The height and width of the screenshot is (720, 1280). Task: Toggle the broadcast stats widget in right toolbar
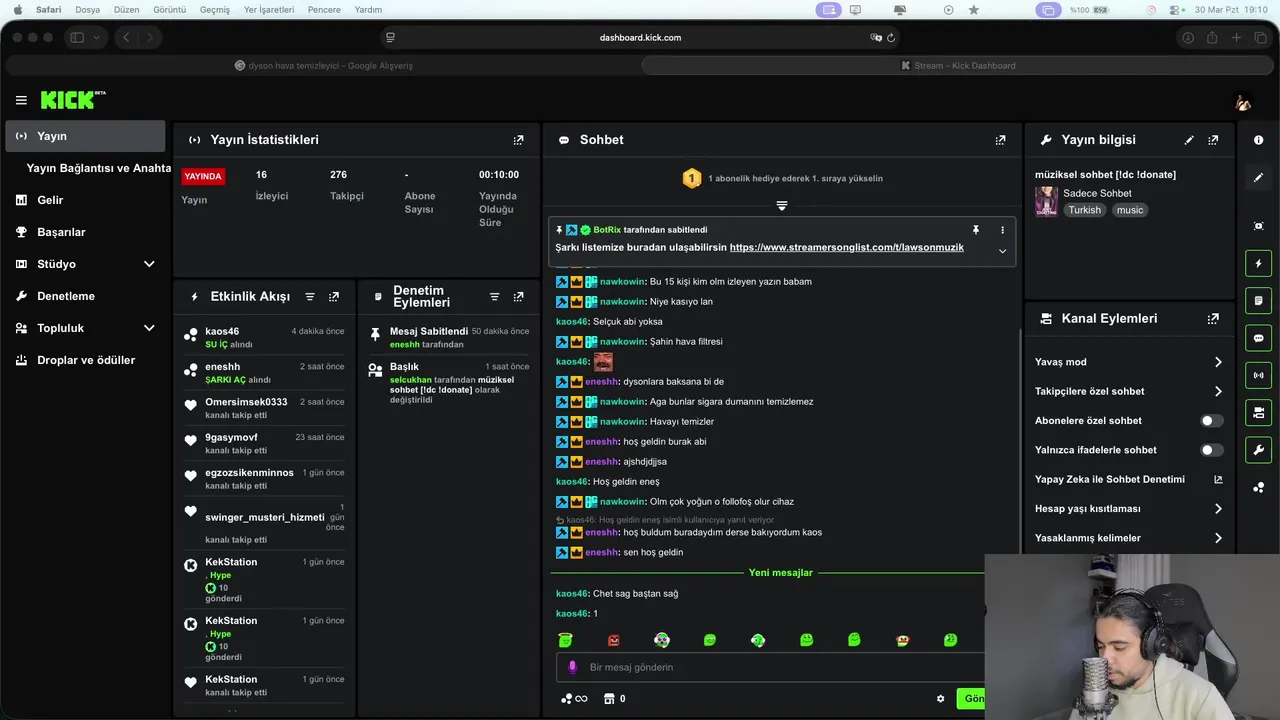[1258, 375]
